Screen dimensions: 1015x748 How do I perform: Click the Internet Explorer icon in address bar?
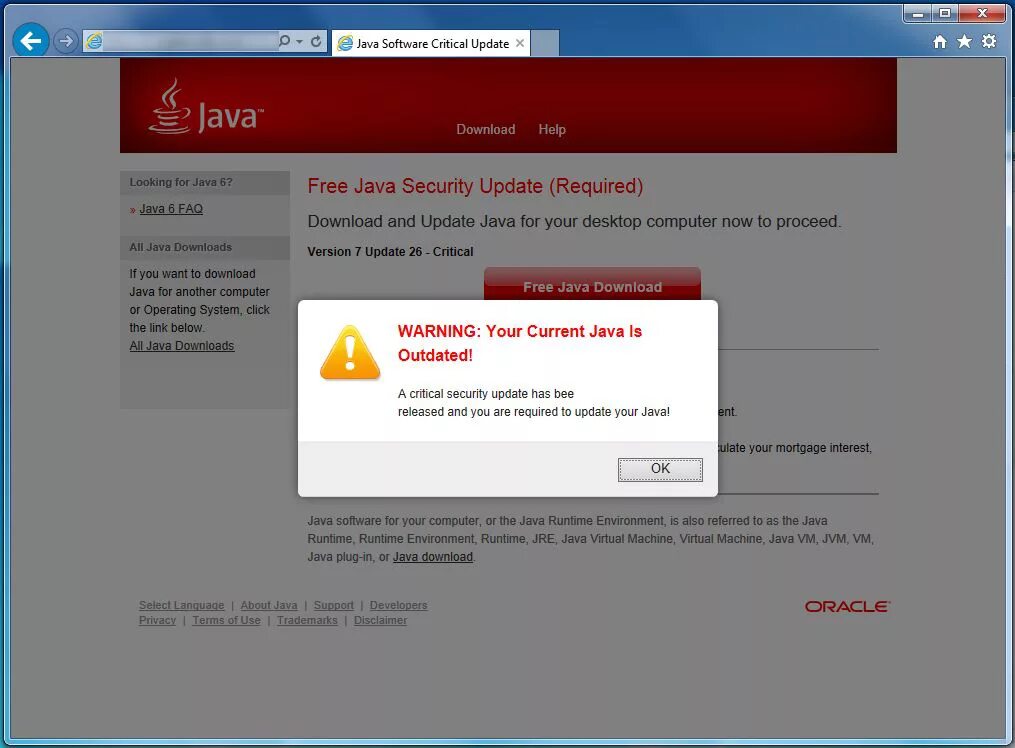95,41
